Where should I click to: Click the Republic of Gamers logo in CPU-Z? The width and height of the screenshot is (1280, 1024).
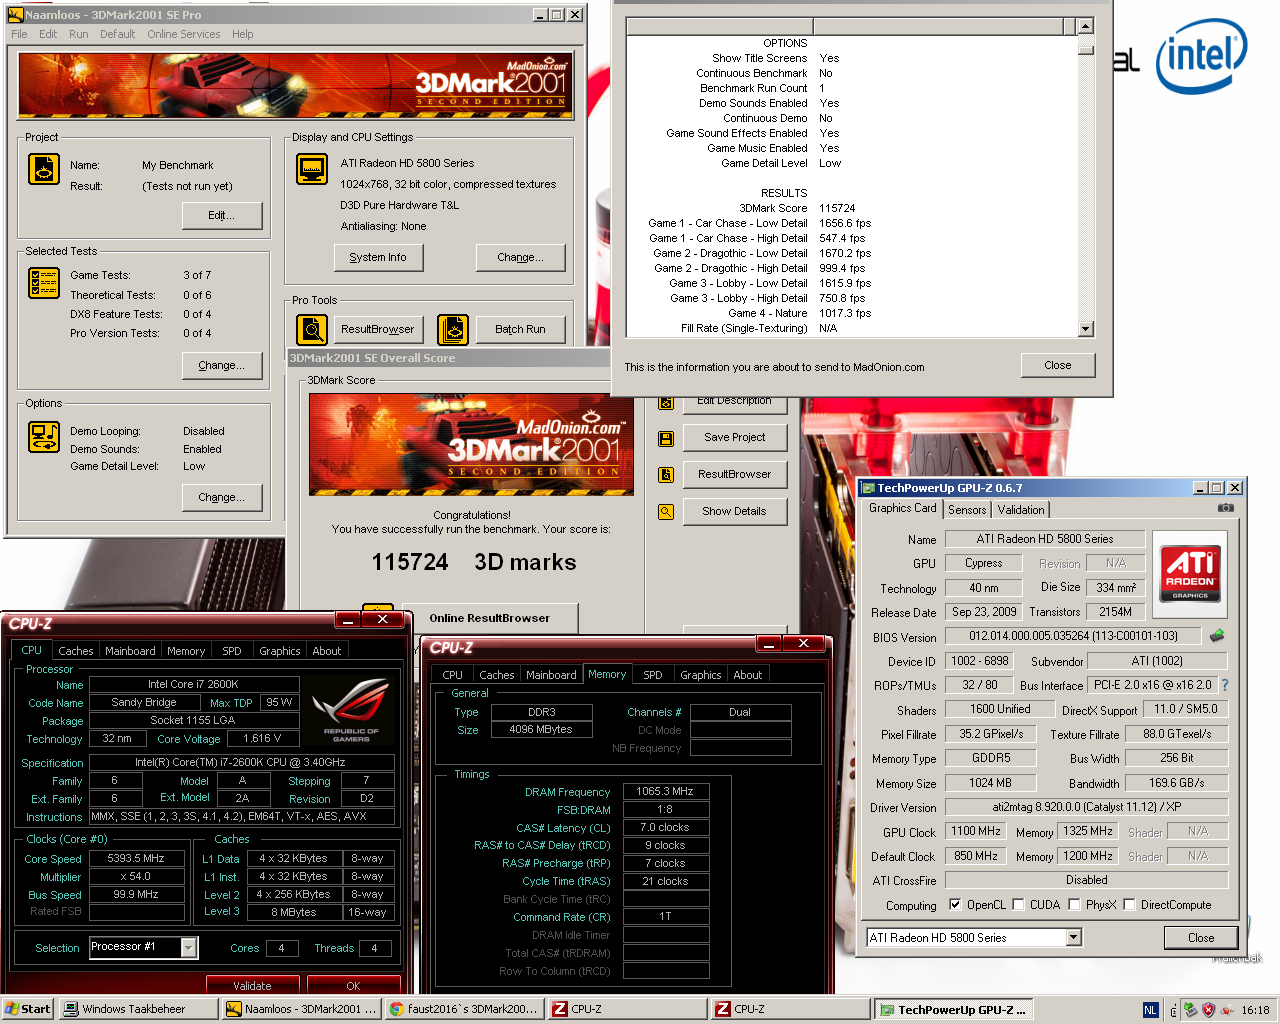pos(351,710)
